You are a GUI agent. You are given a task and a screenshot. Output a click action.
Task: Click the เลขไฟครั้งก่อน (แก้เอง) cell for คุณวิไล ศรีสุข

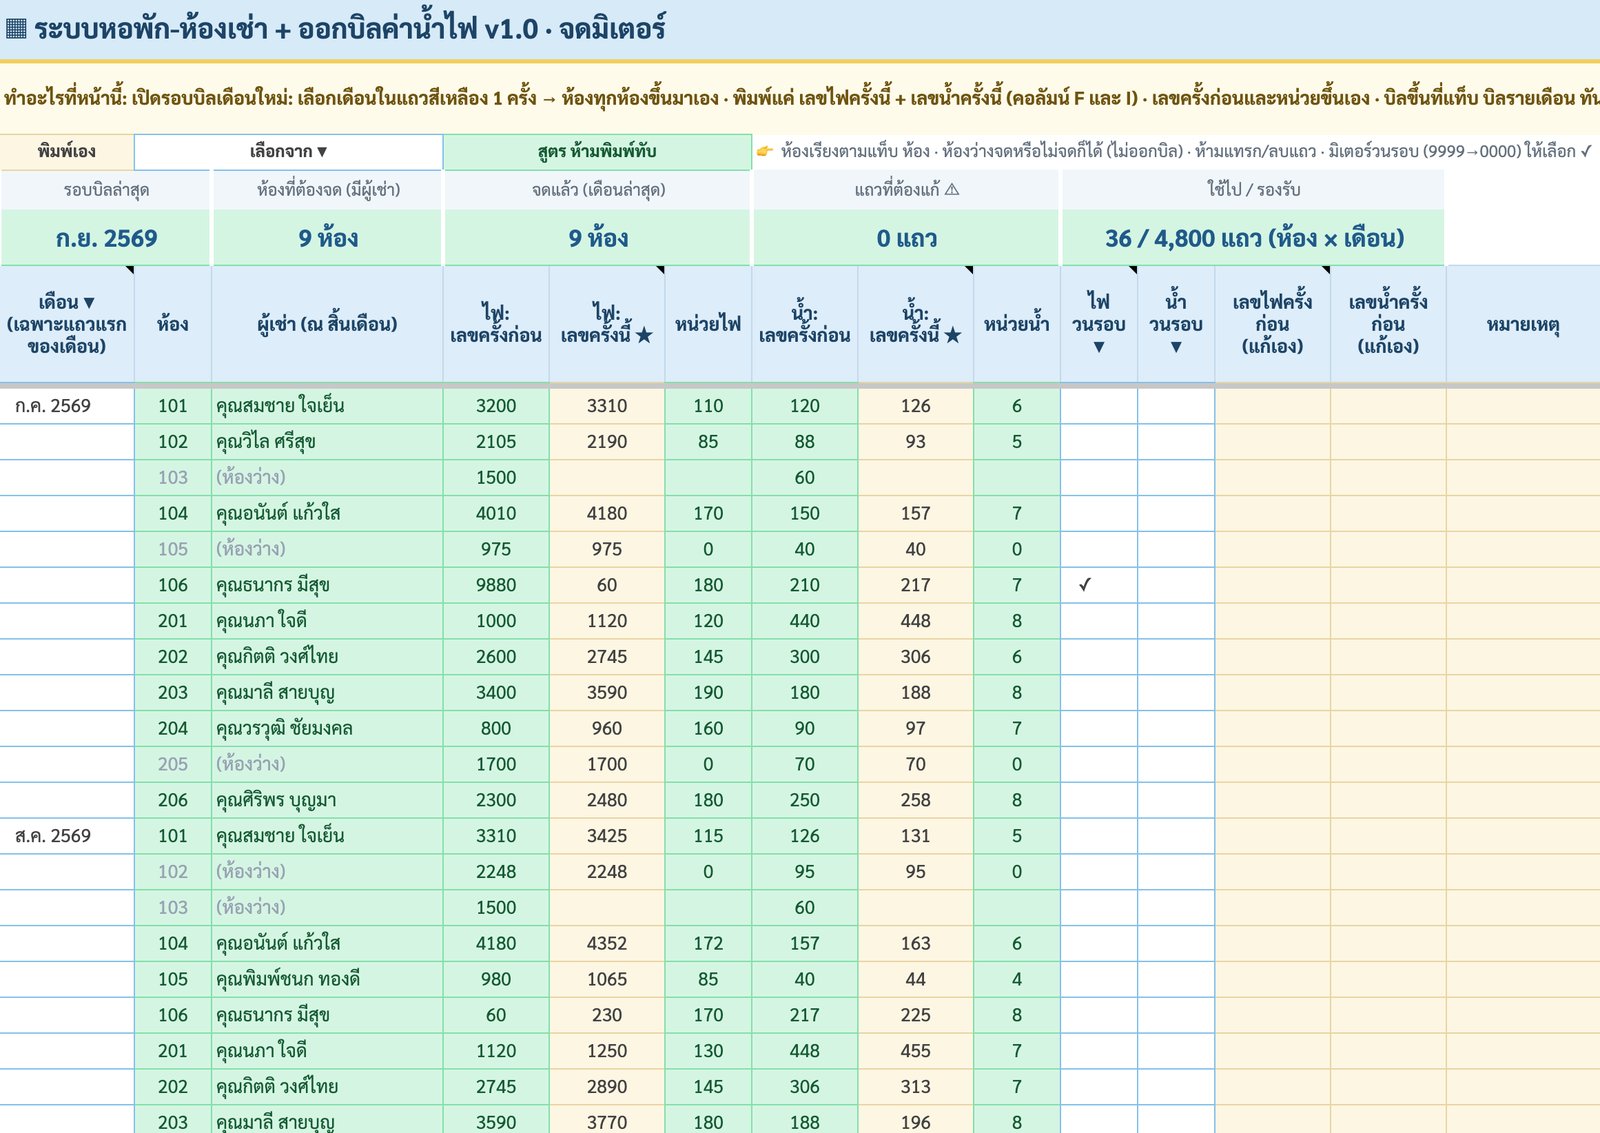(x=1272, y=442)
